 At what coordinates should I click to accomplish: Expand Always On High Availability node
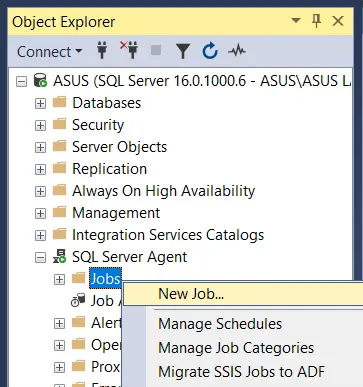(40, 191)
